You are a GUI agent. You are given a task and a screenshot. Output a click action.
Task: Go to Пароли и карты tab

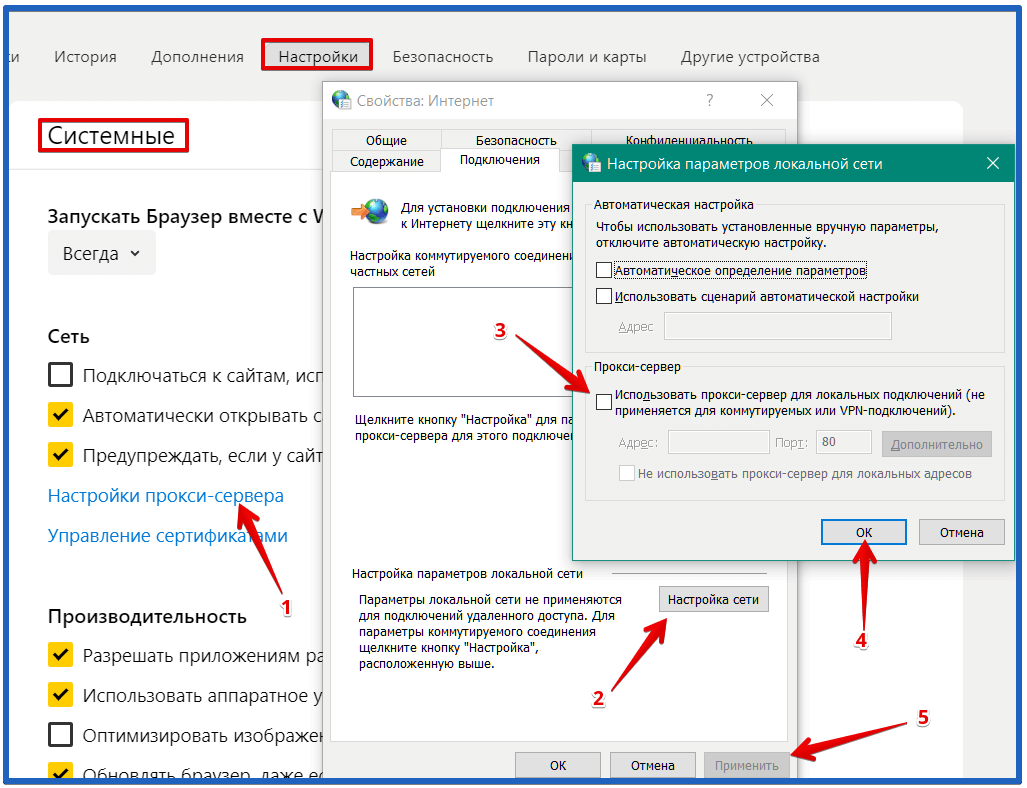[x=587, y=57]
